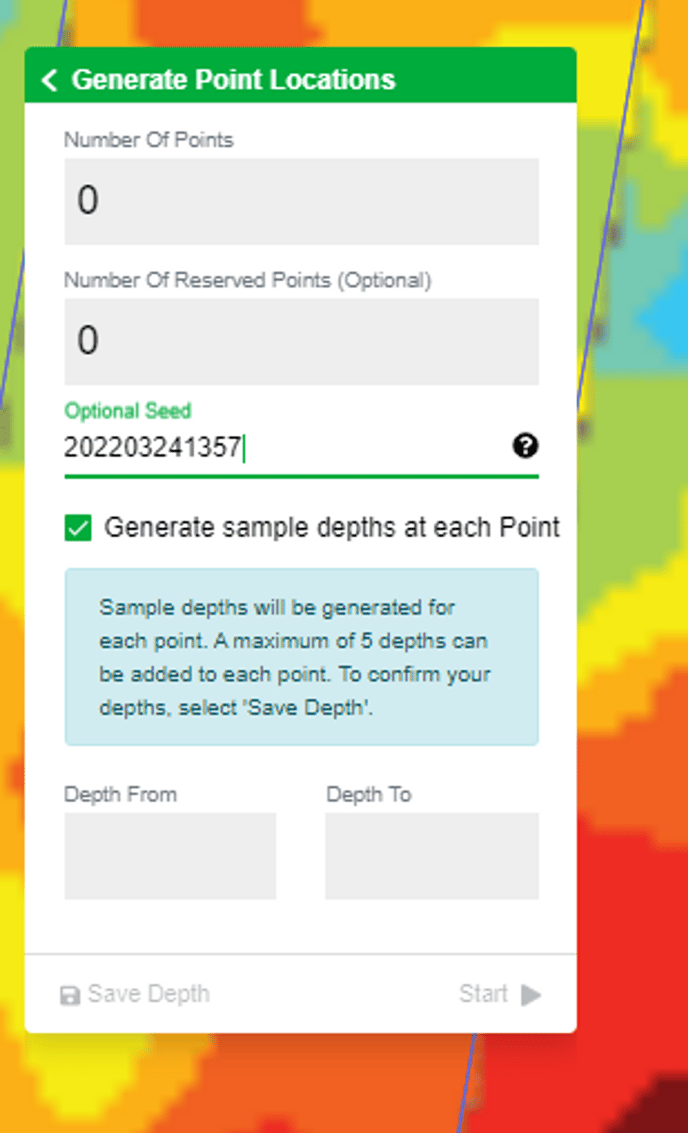
Task: Focus the Number Of Points field
Action: tap(301, 201)
